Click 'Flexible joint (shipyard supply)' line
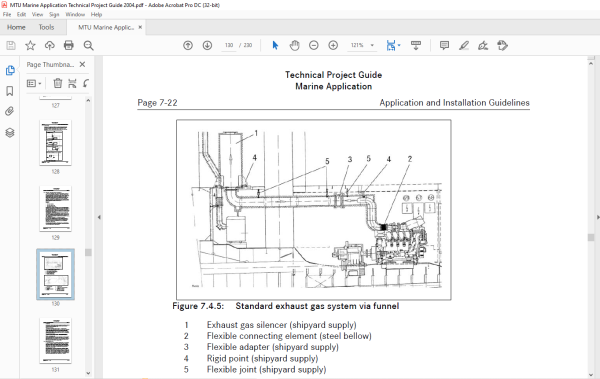The image size is (600, 379). coord(266,369)
